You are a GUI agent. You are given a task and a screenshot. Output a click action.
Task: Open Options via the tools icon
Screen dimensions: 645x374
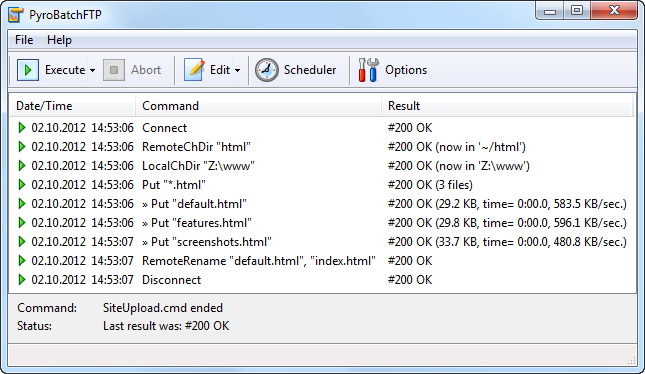tap(368, 70)
